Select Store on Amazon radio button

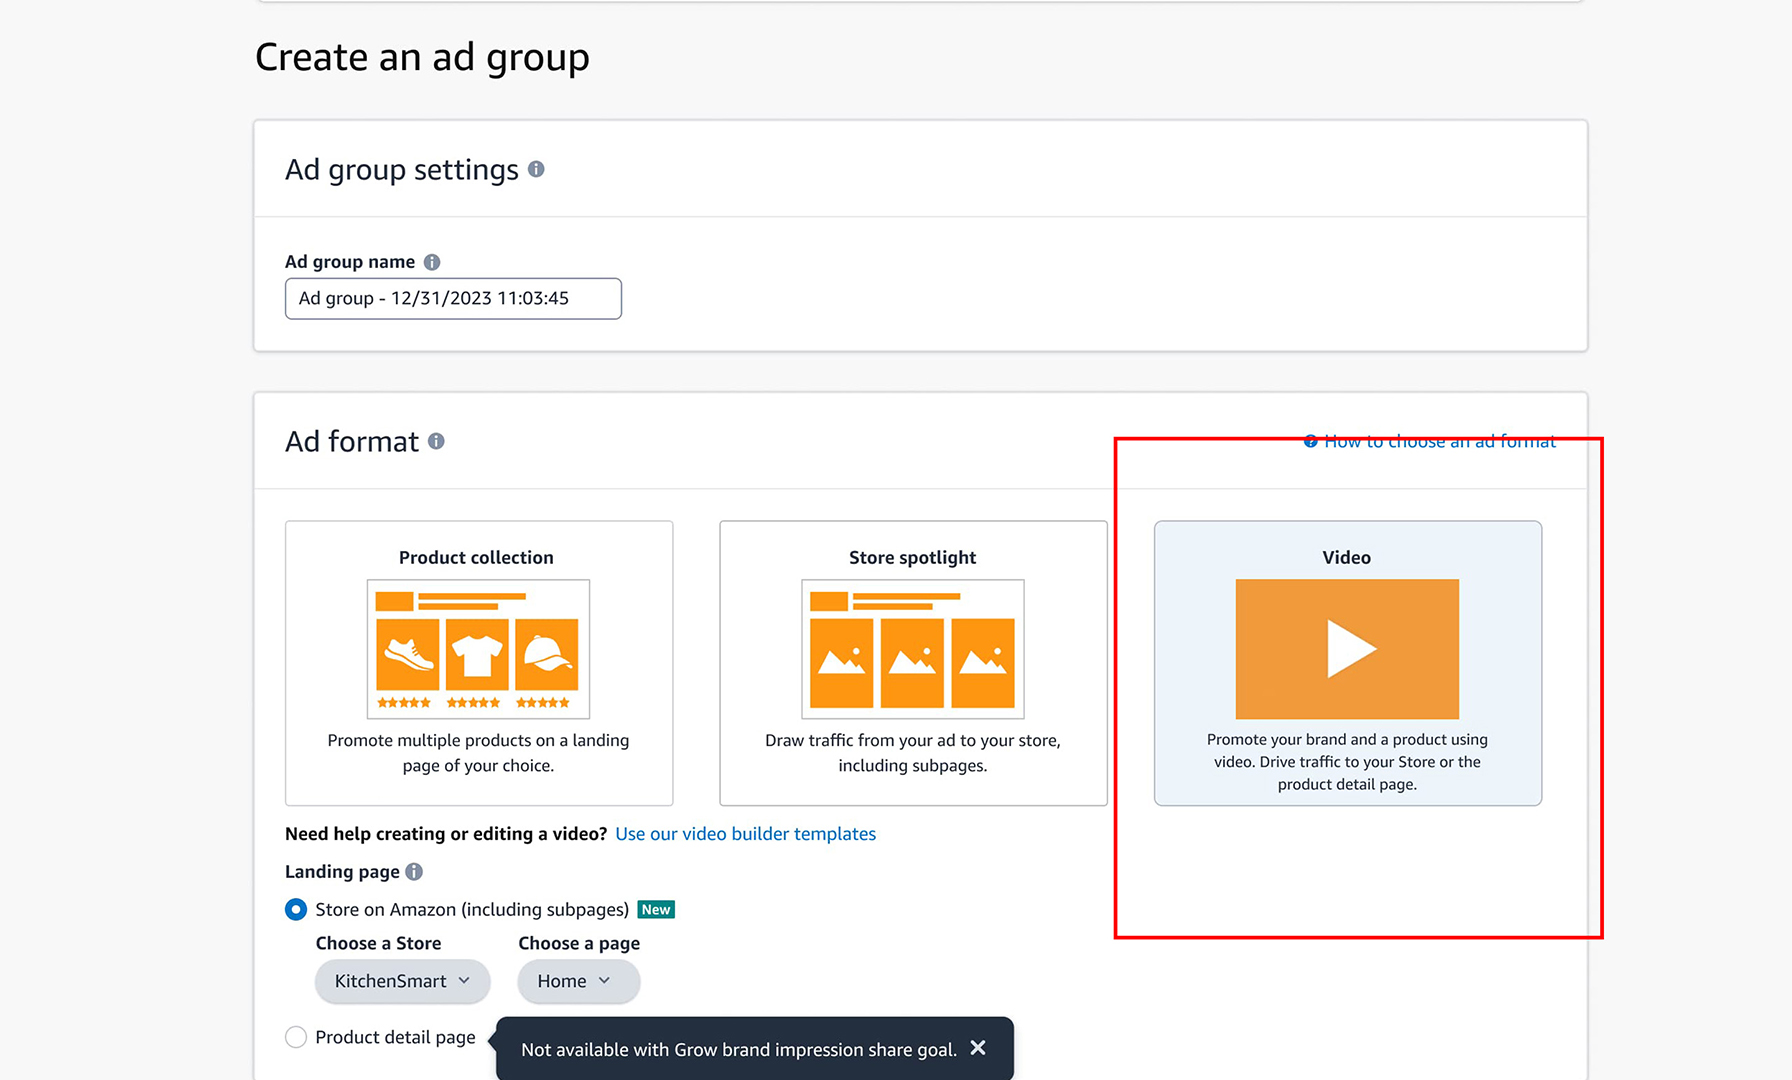[296, 909]
